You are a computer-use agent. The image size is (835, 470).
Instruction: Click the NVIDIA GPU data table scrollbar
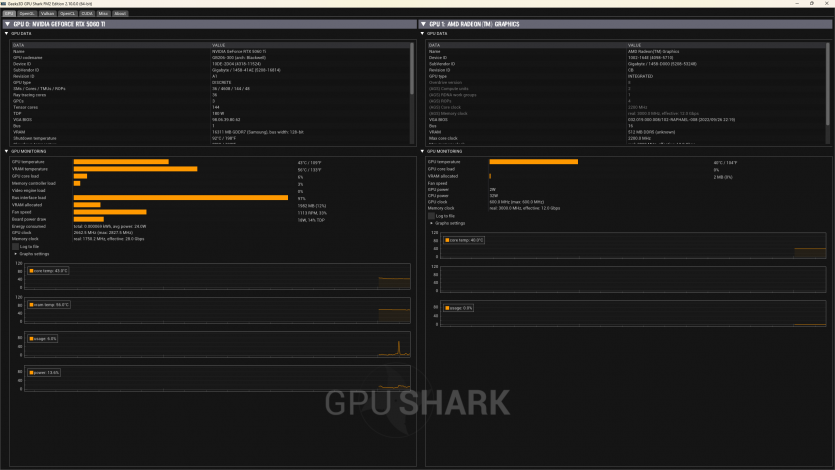412,70
